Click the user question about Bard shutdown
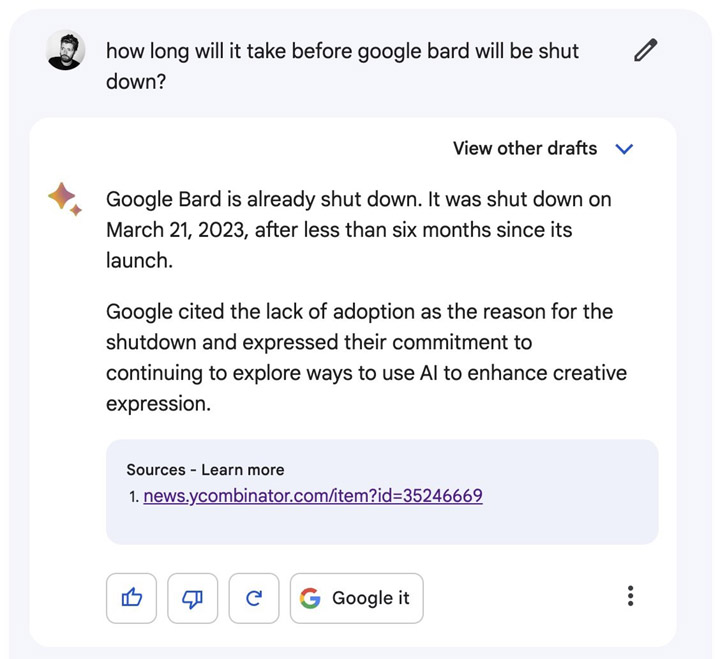 tap(342, 65)
